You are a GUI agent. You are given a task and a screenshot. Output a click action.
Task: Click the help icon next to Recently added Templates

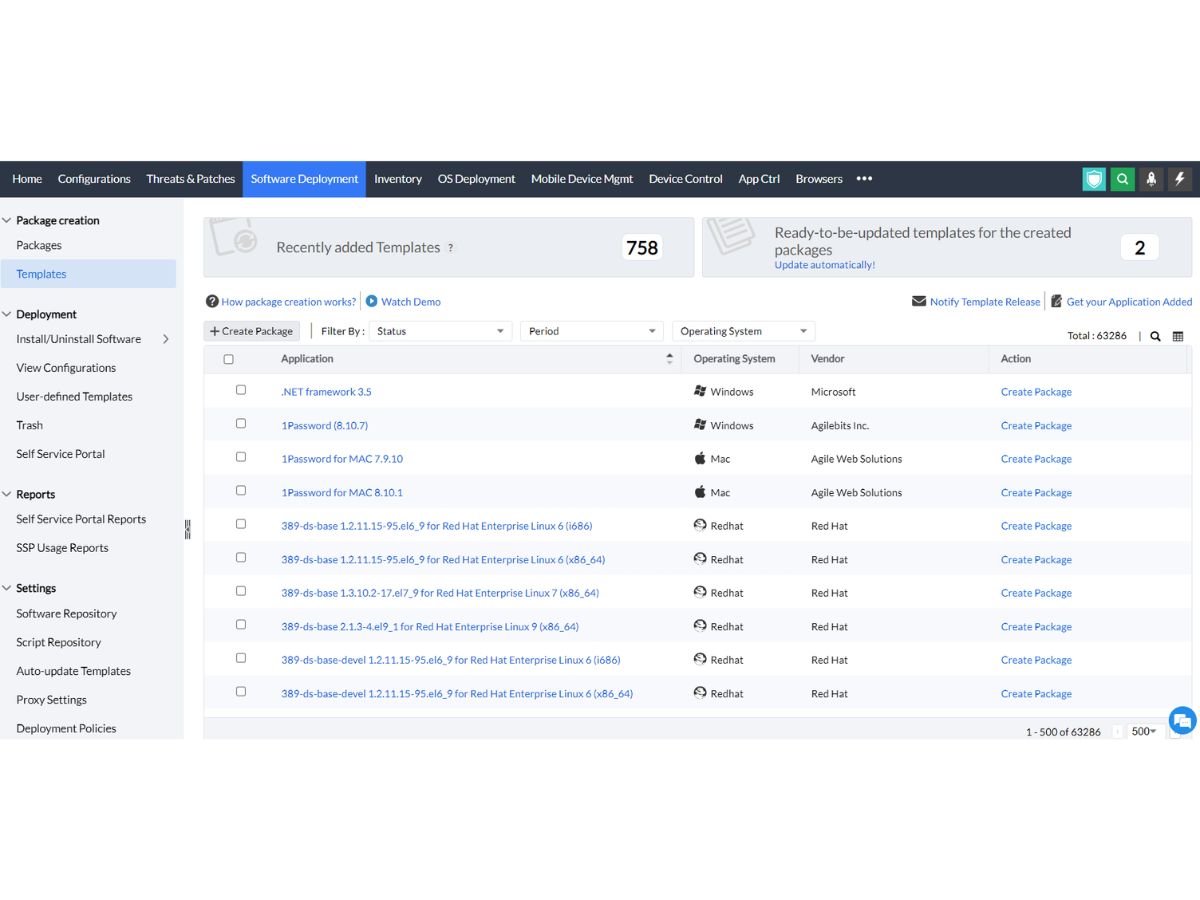point(450,248)
